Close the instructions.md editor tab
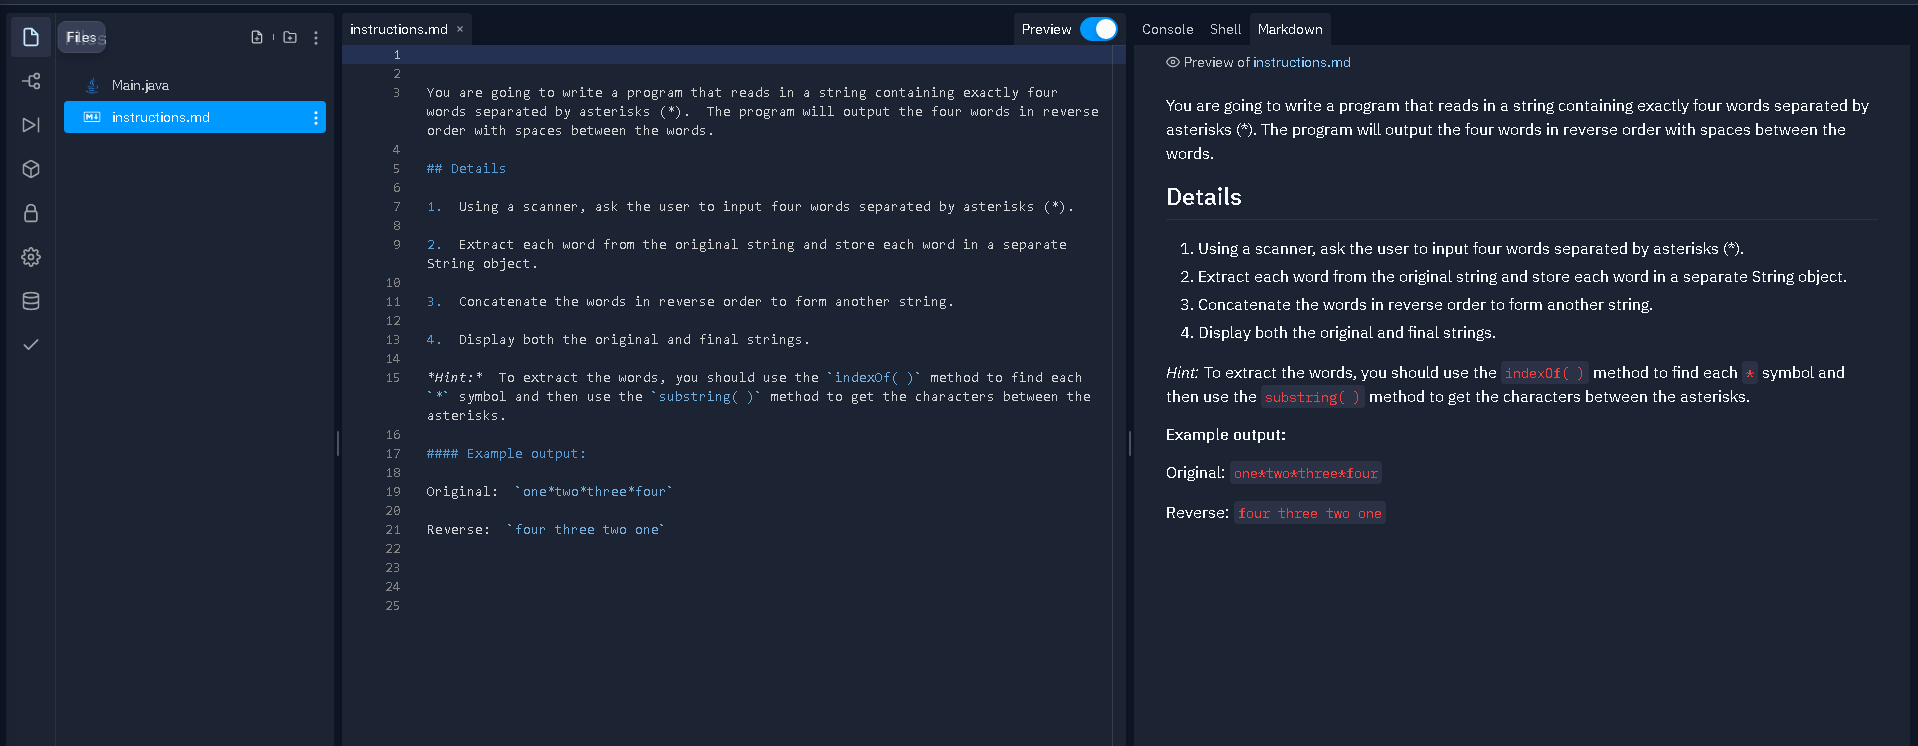The width and height of the screenshot is (1918, 746). coord(460,29)
